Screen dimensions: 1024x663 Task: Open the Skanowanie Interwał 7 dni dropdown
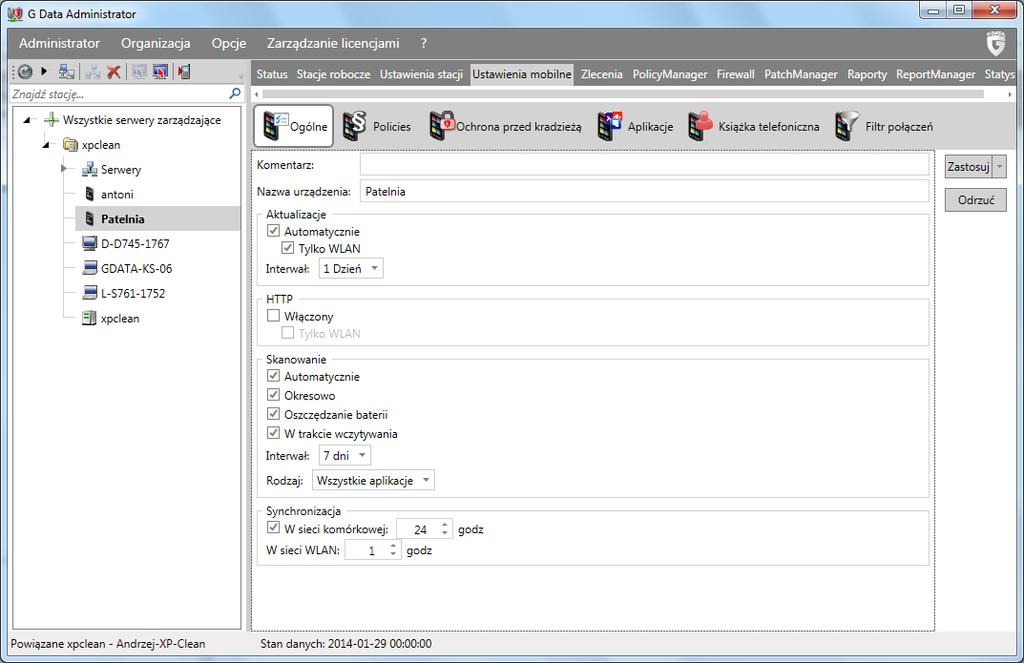coord(345,455)
